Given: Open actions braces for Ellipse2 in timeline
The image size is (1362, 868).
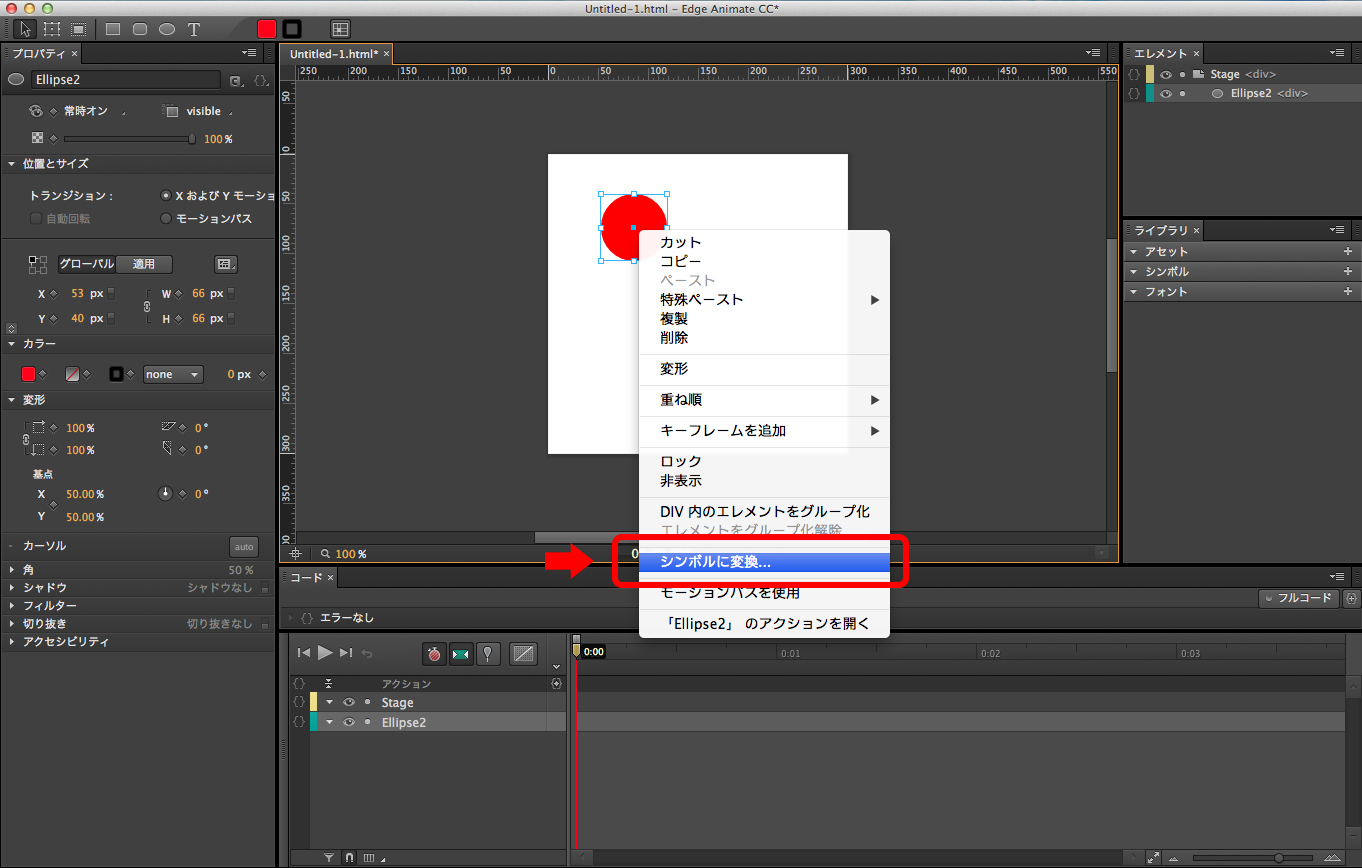Looking at the screenshot, I should pos(298,722).
